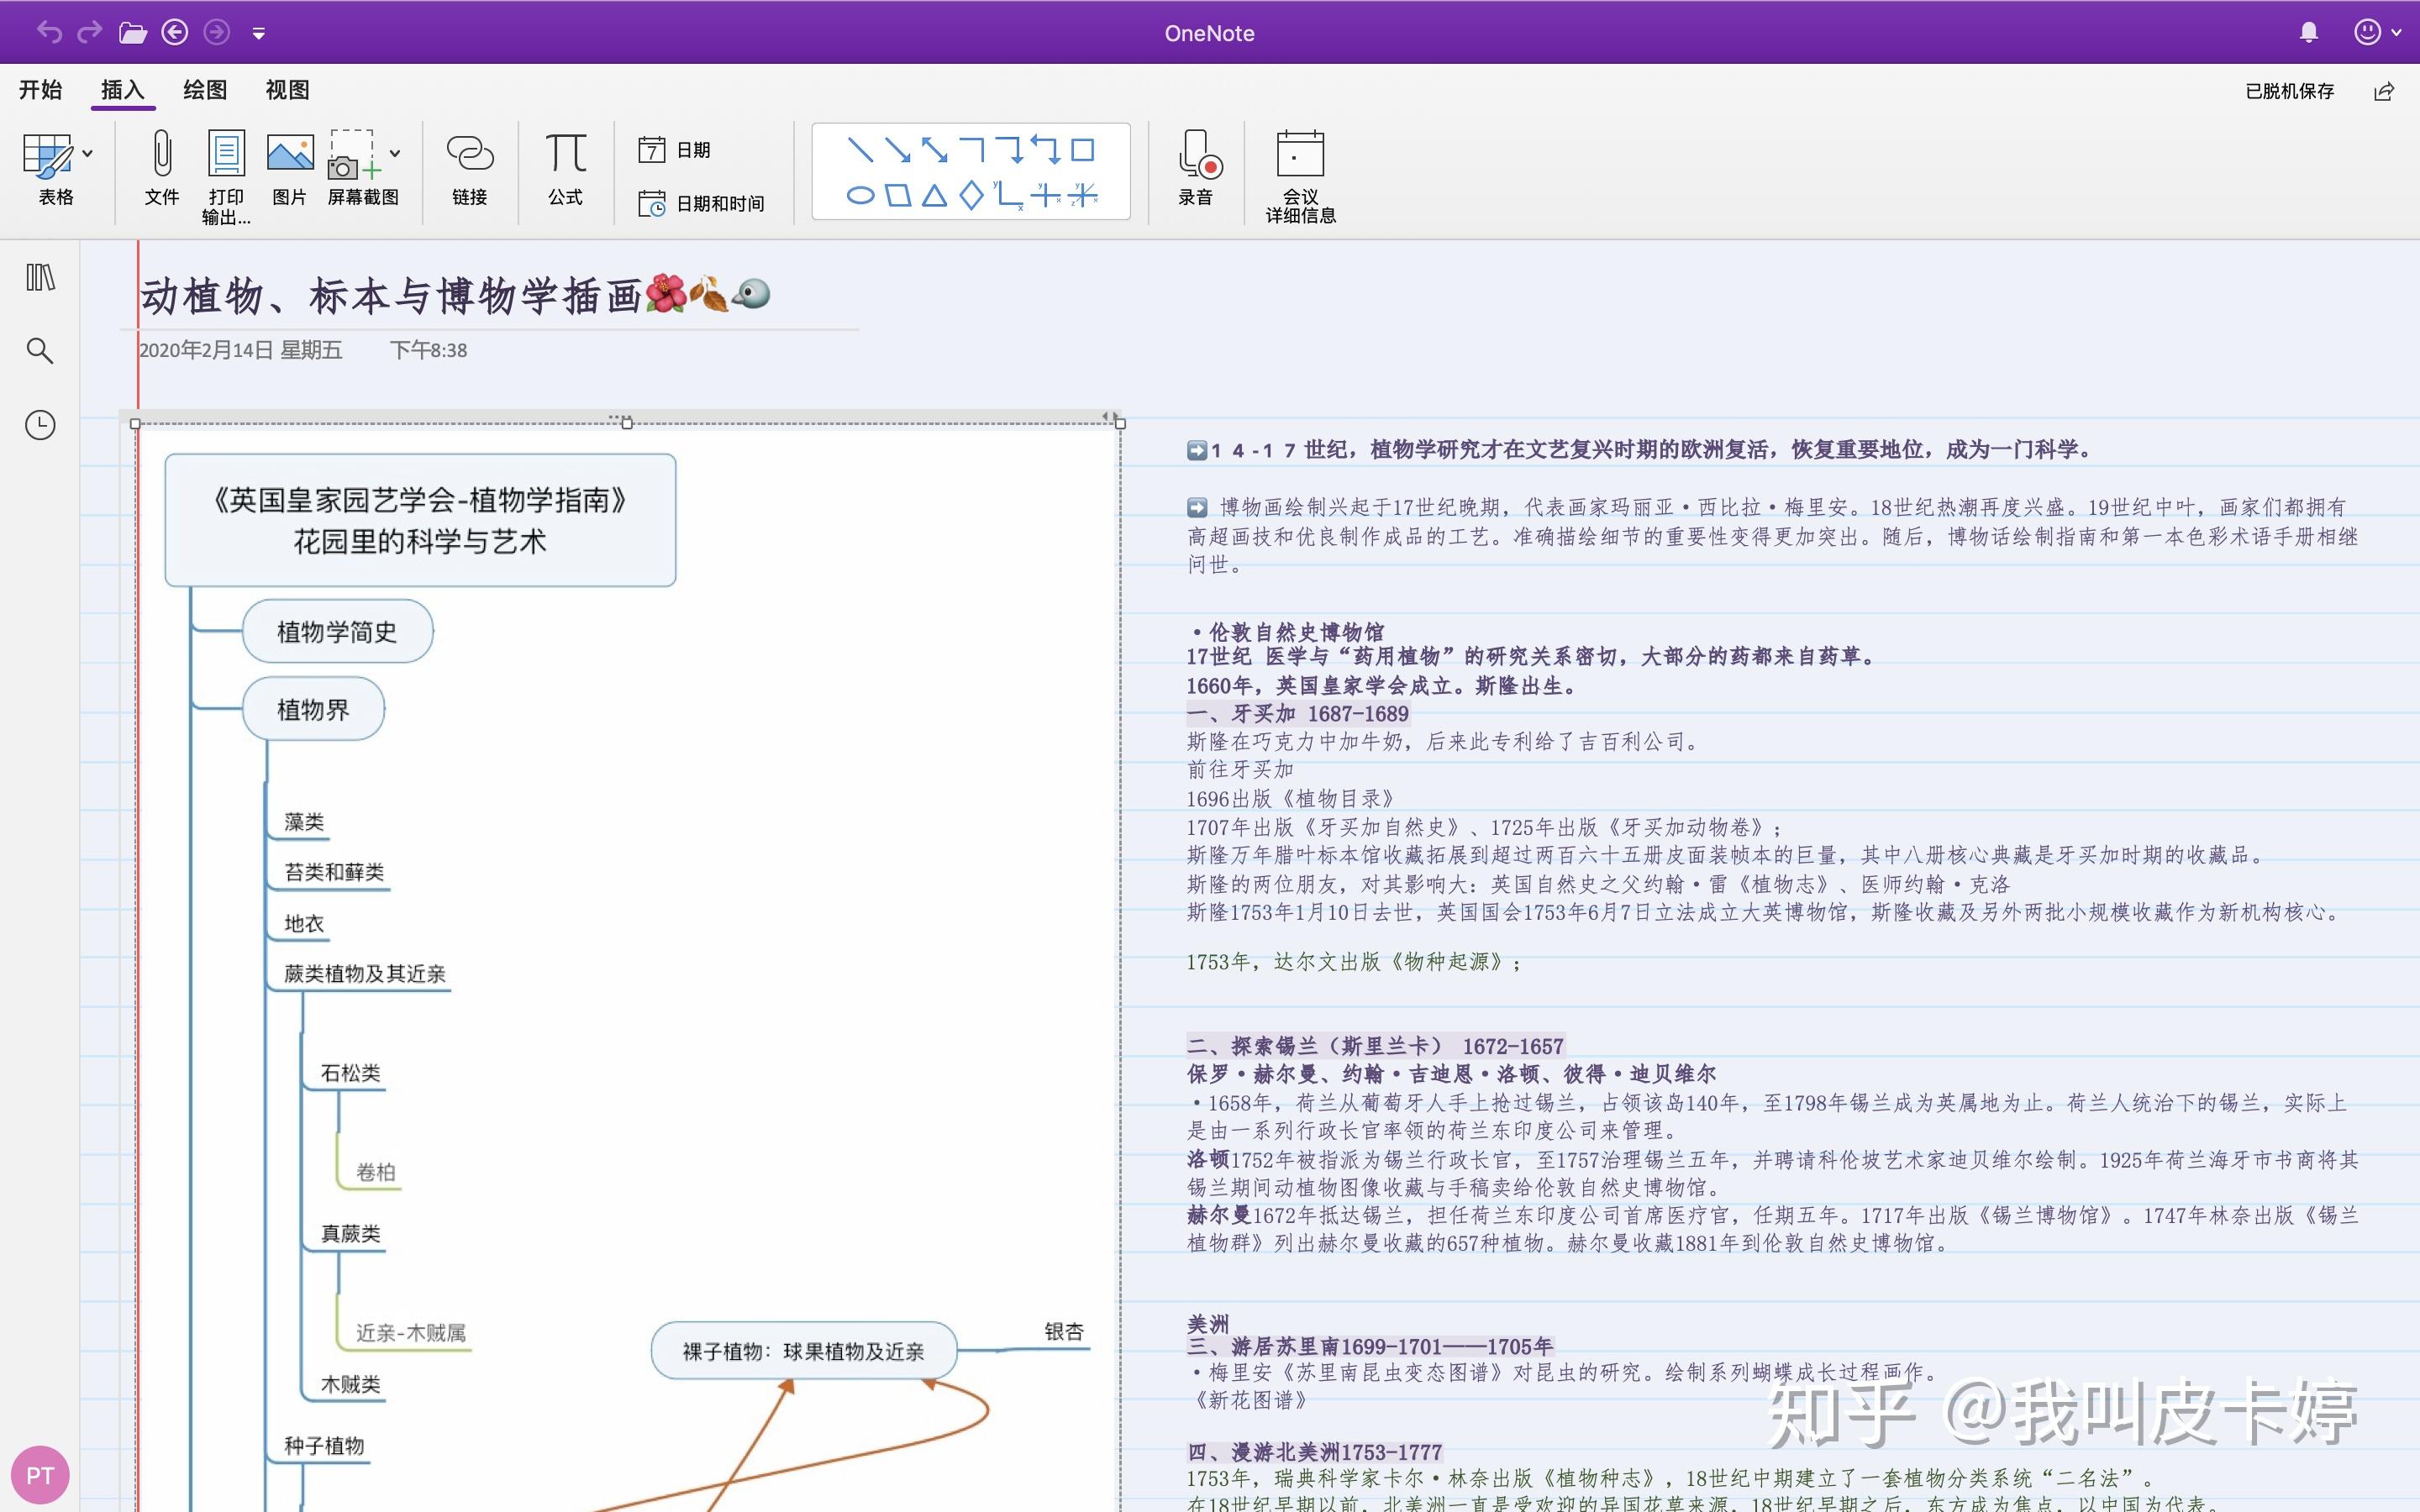Click the heading 一、牙买加 1687-1689
The height and width of the screenshot is (1512, 2420).
tap(1297, 713)
